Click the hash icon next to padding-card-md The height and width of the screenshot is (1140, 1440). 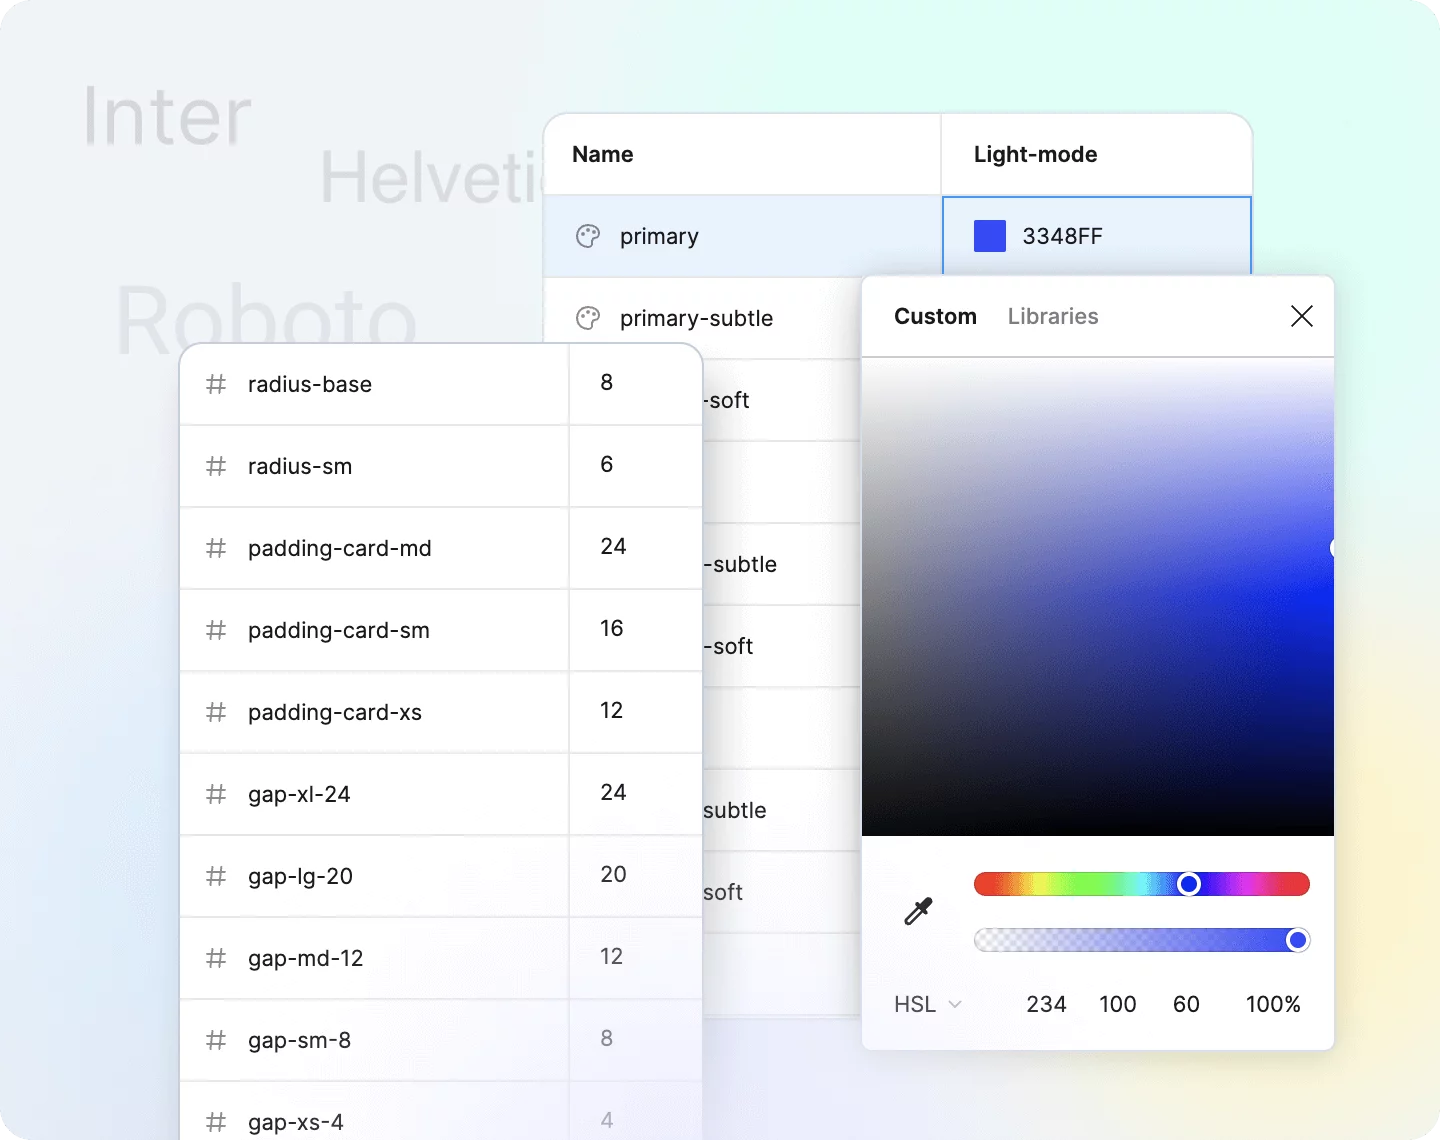216,549
